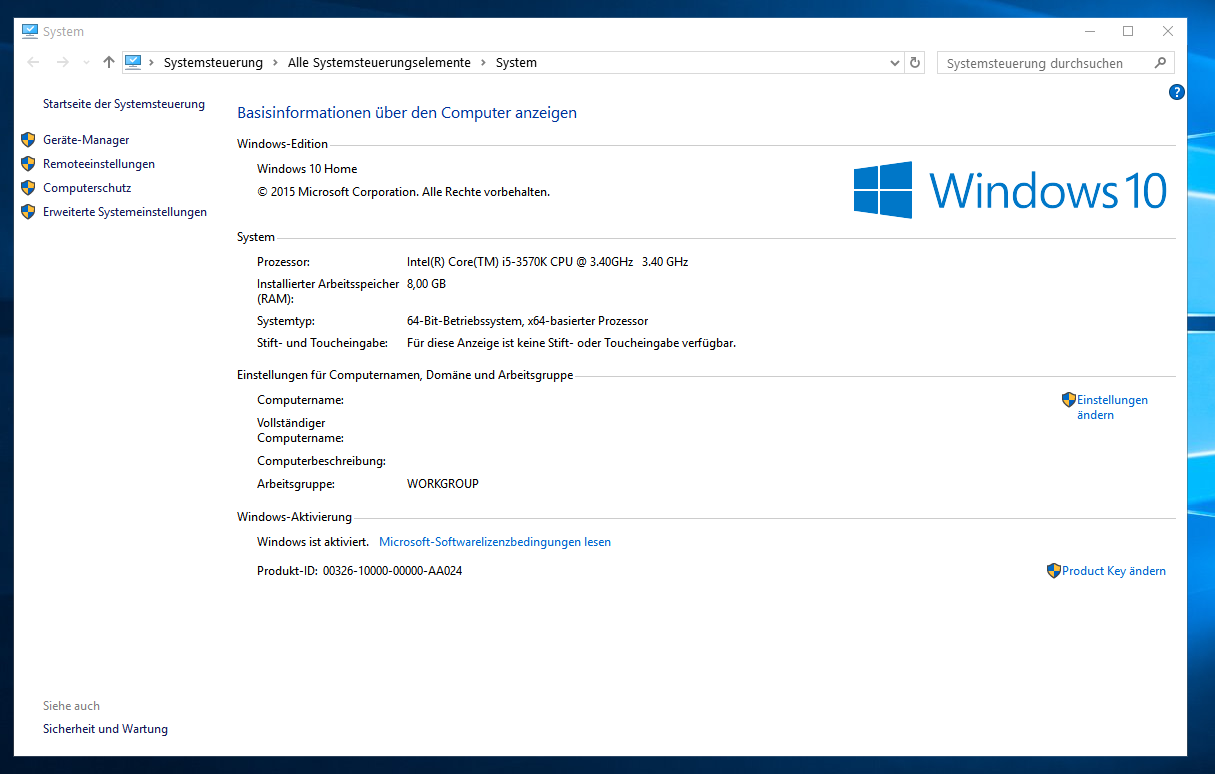Open Systemsteuerung breadcrumb
Image resolution: width=1215 pixels, height=774 pixels.
(213, 63)
